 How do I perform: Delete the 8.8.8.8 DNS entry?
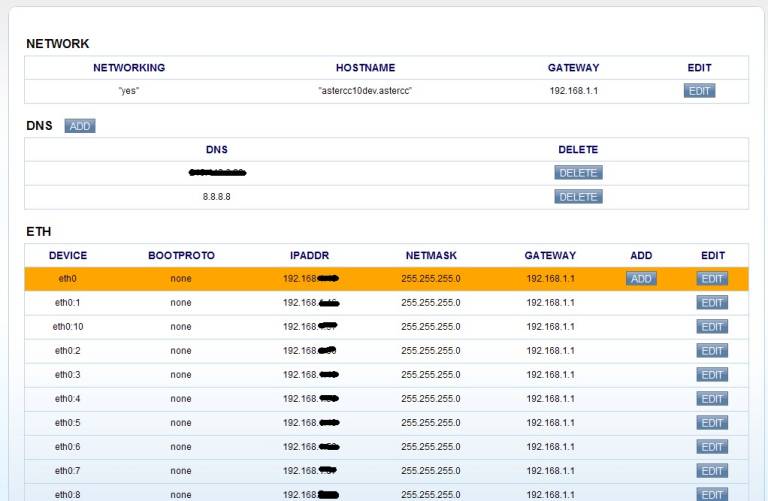point(578,197)
